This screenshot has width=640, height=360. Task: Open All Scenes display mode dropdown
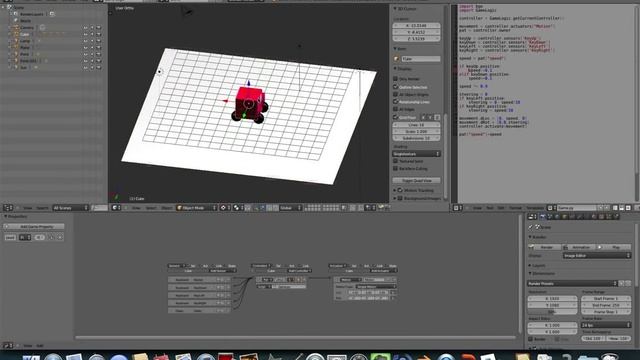(70, 208)
